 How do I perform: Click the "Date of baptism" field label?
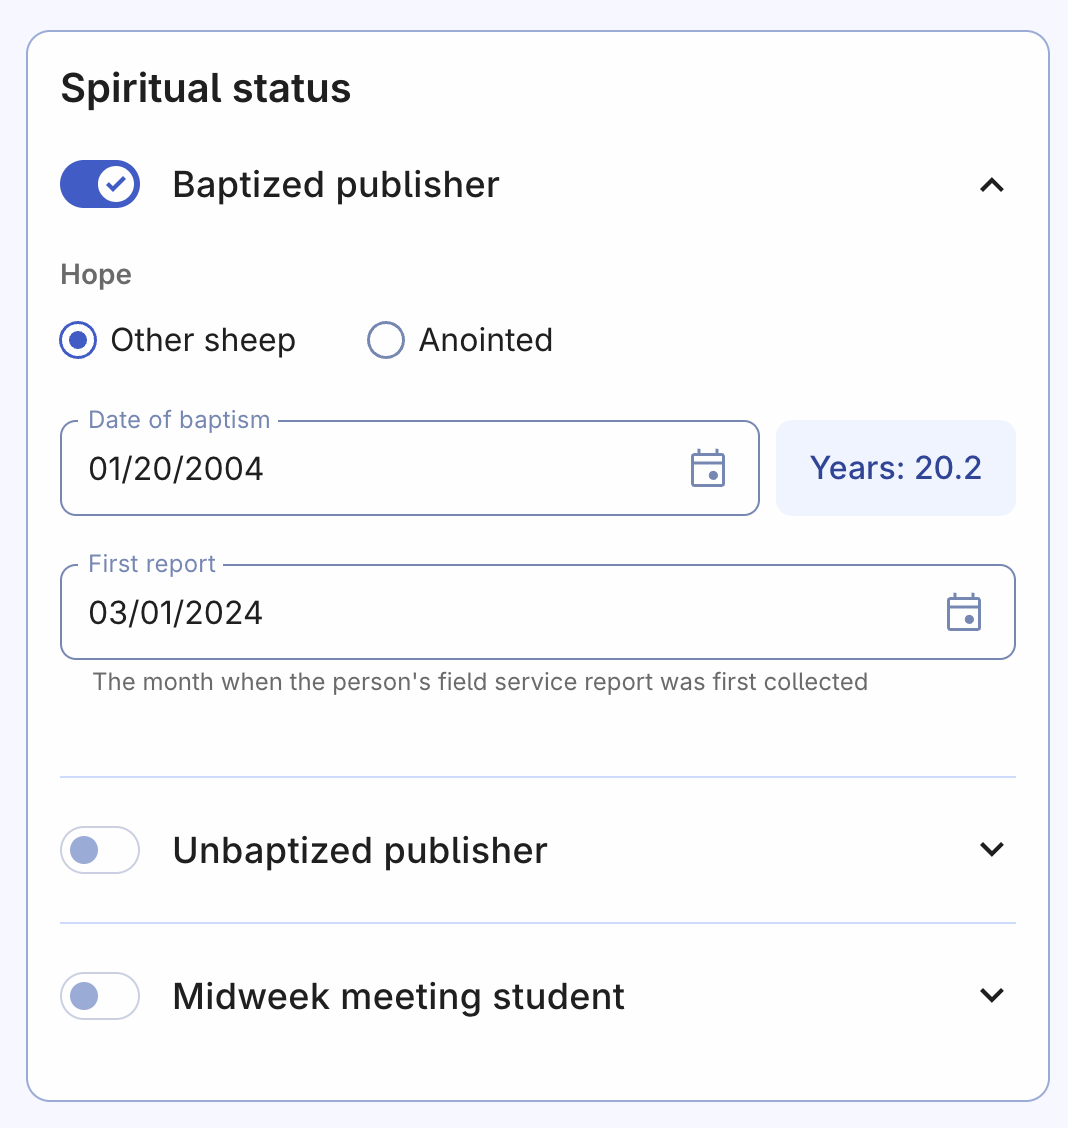tap(179, 420)
